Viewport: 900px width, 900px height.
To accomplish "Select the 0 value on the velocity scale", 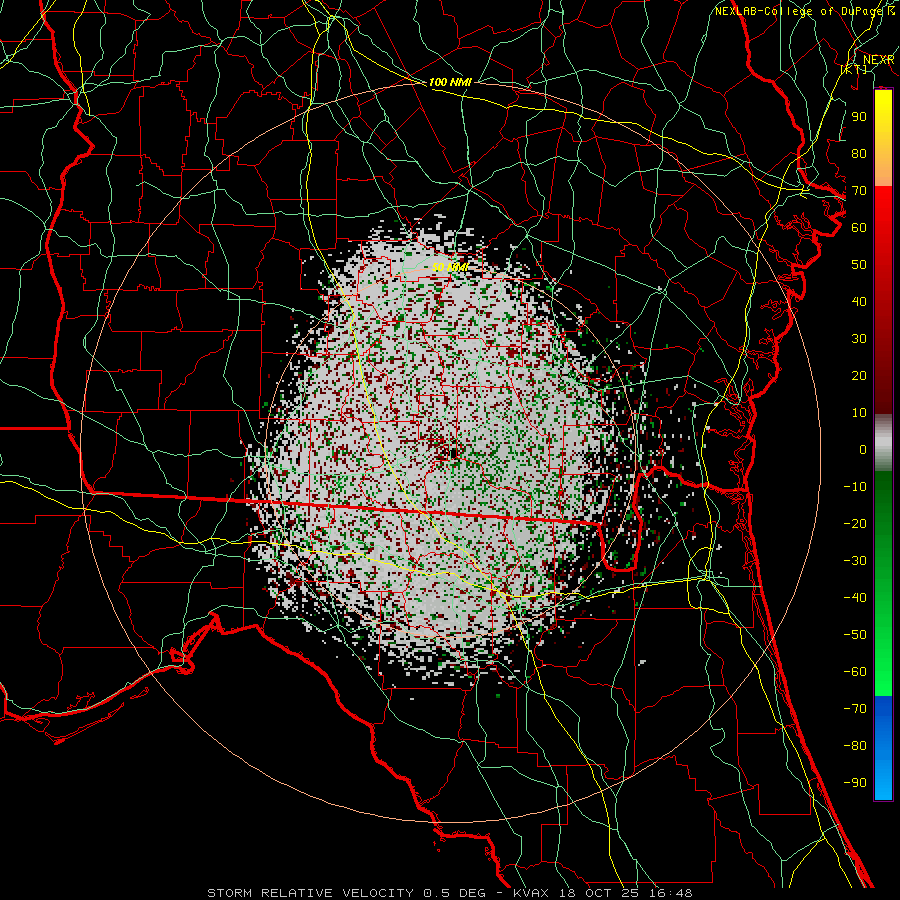I will pos(863,450).
